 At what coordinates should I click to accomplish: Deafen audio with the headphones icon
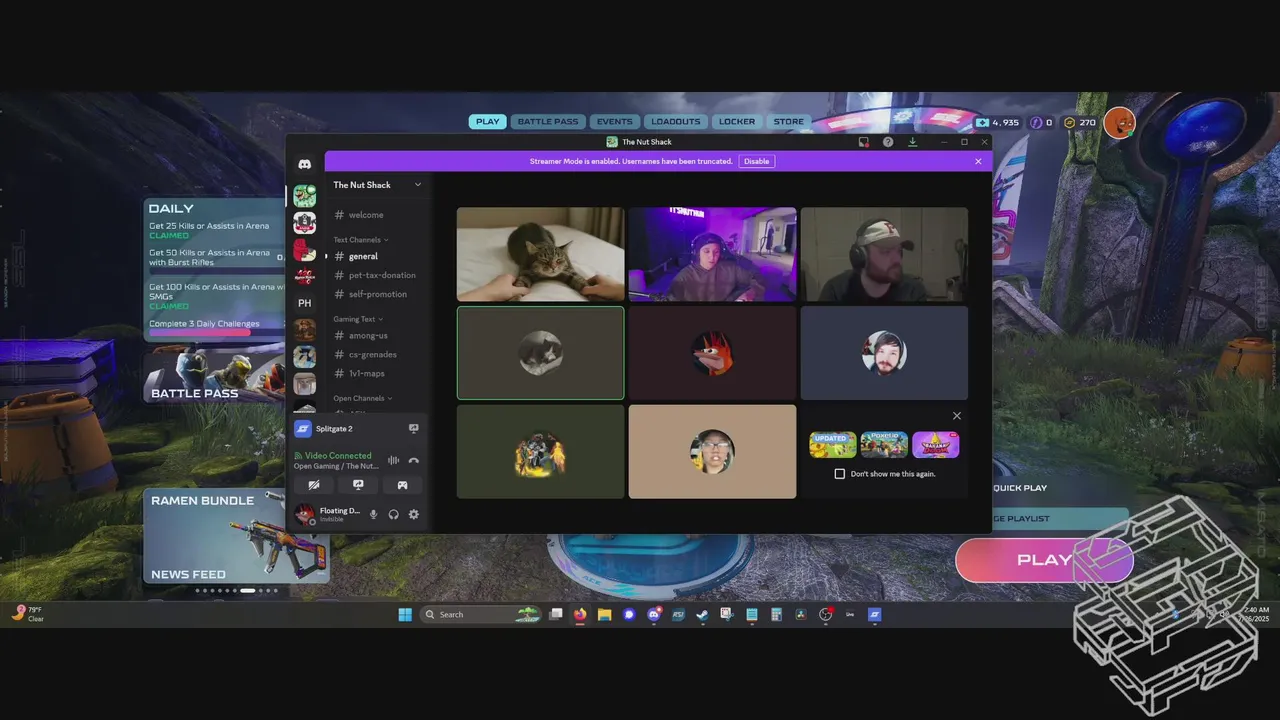point(393,514)
